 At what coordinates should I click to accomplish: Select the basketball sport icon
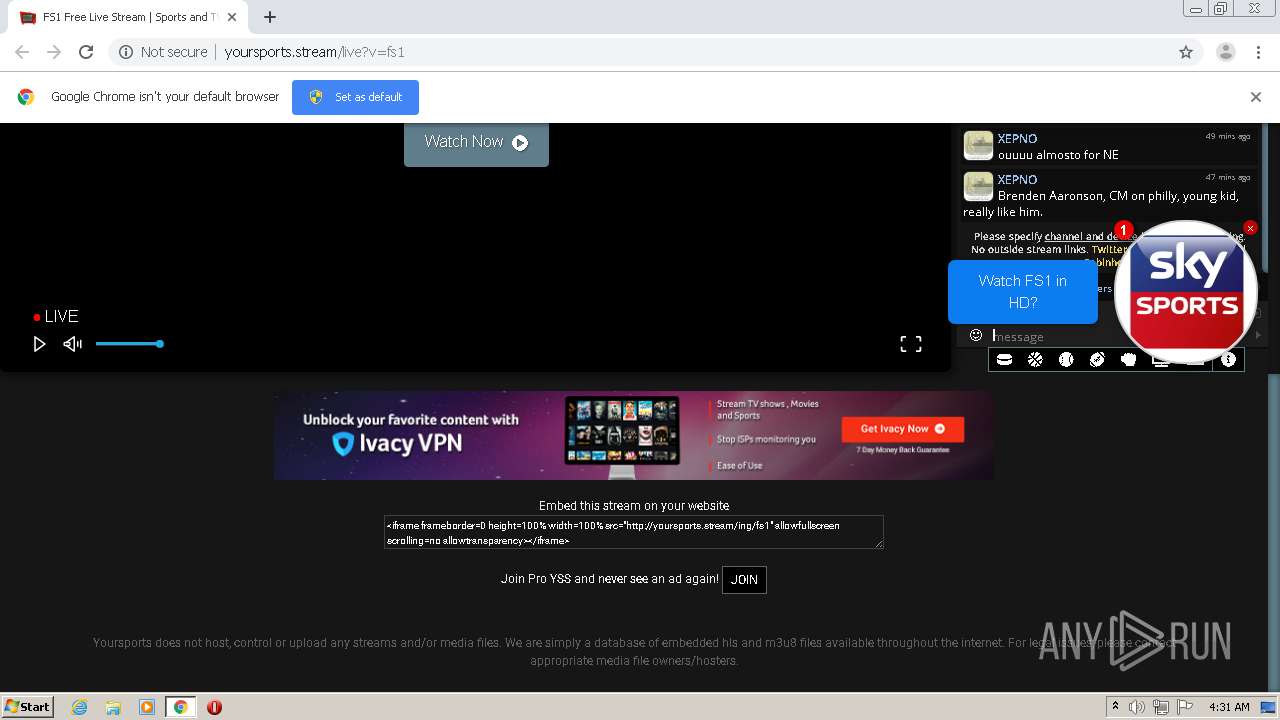pos(1035,360)
